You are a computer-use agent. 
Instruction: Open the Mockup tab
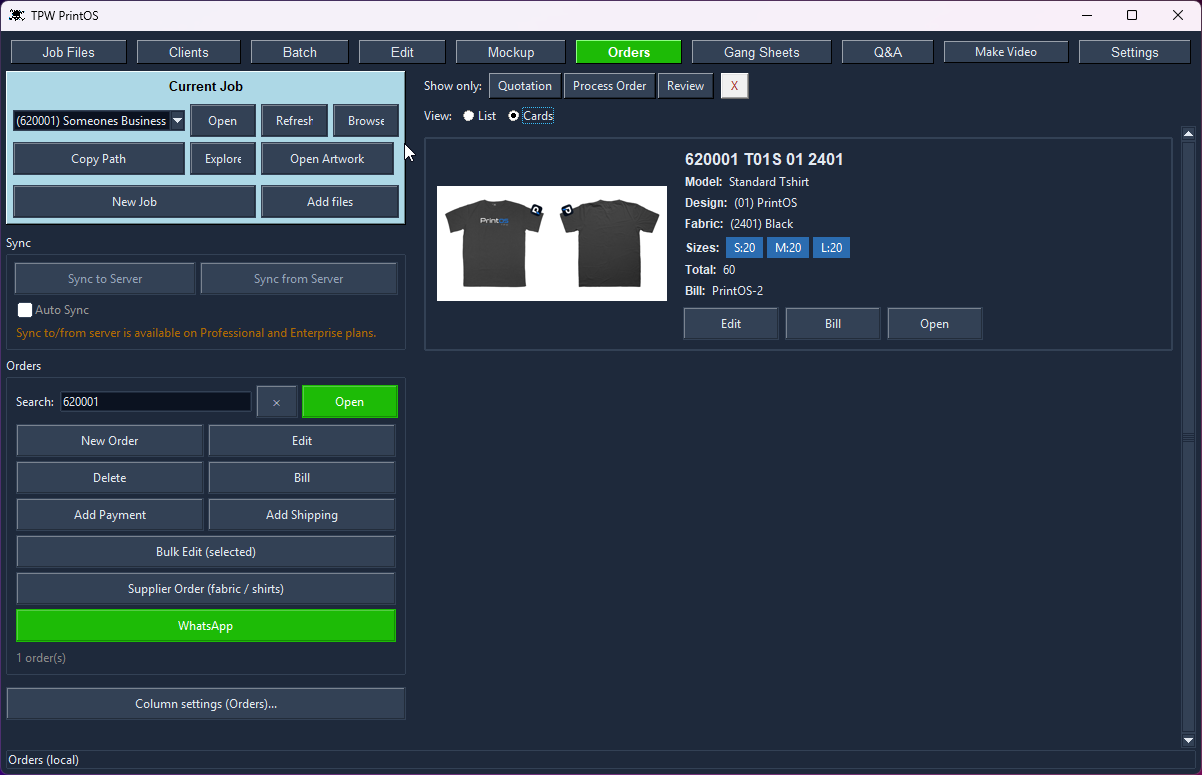click(511, 52)
